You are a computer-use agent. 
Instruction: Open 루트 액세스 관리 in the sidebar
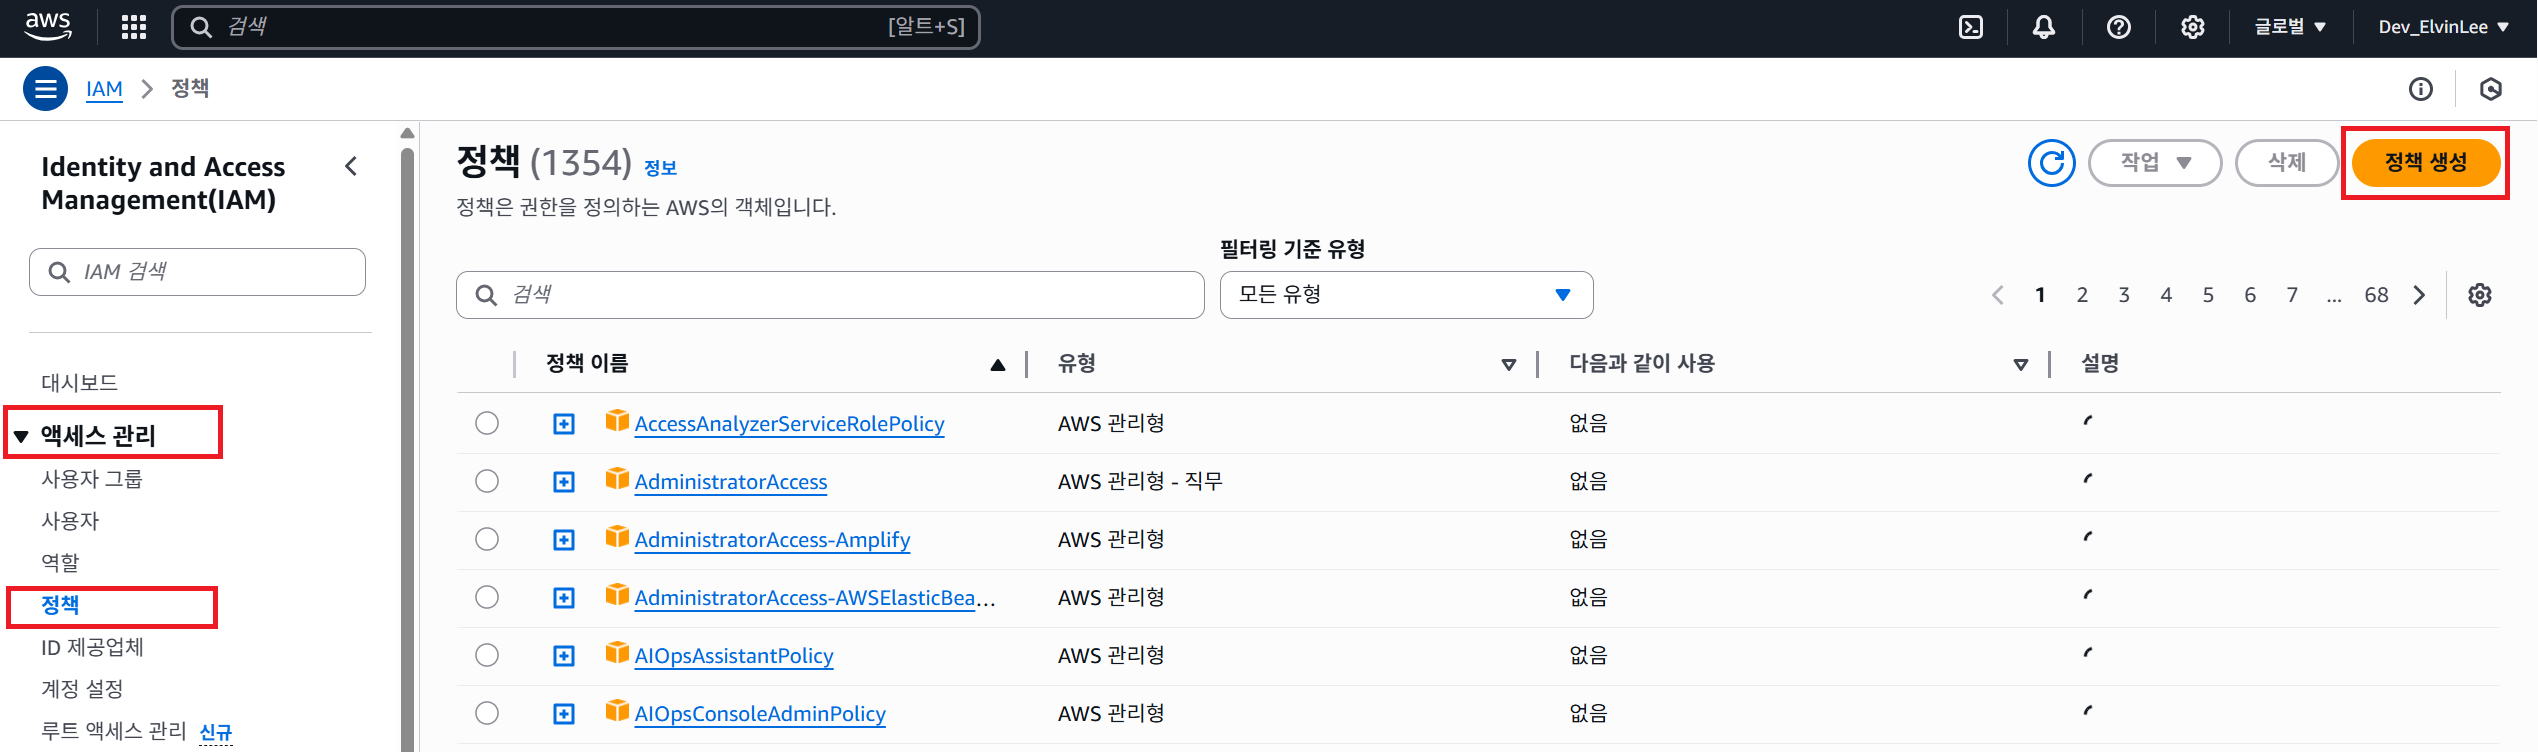114,731
